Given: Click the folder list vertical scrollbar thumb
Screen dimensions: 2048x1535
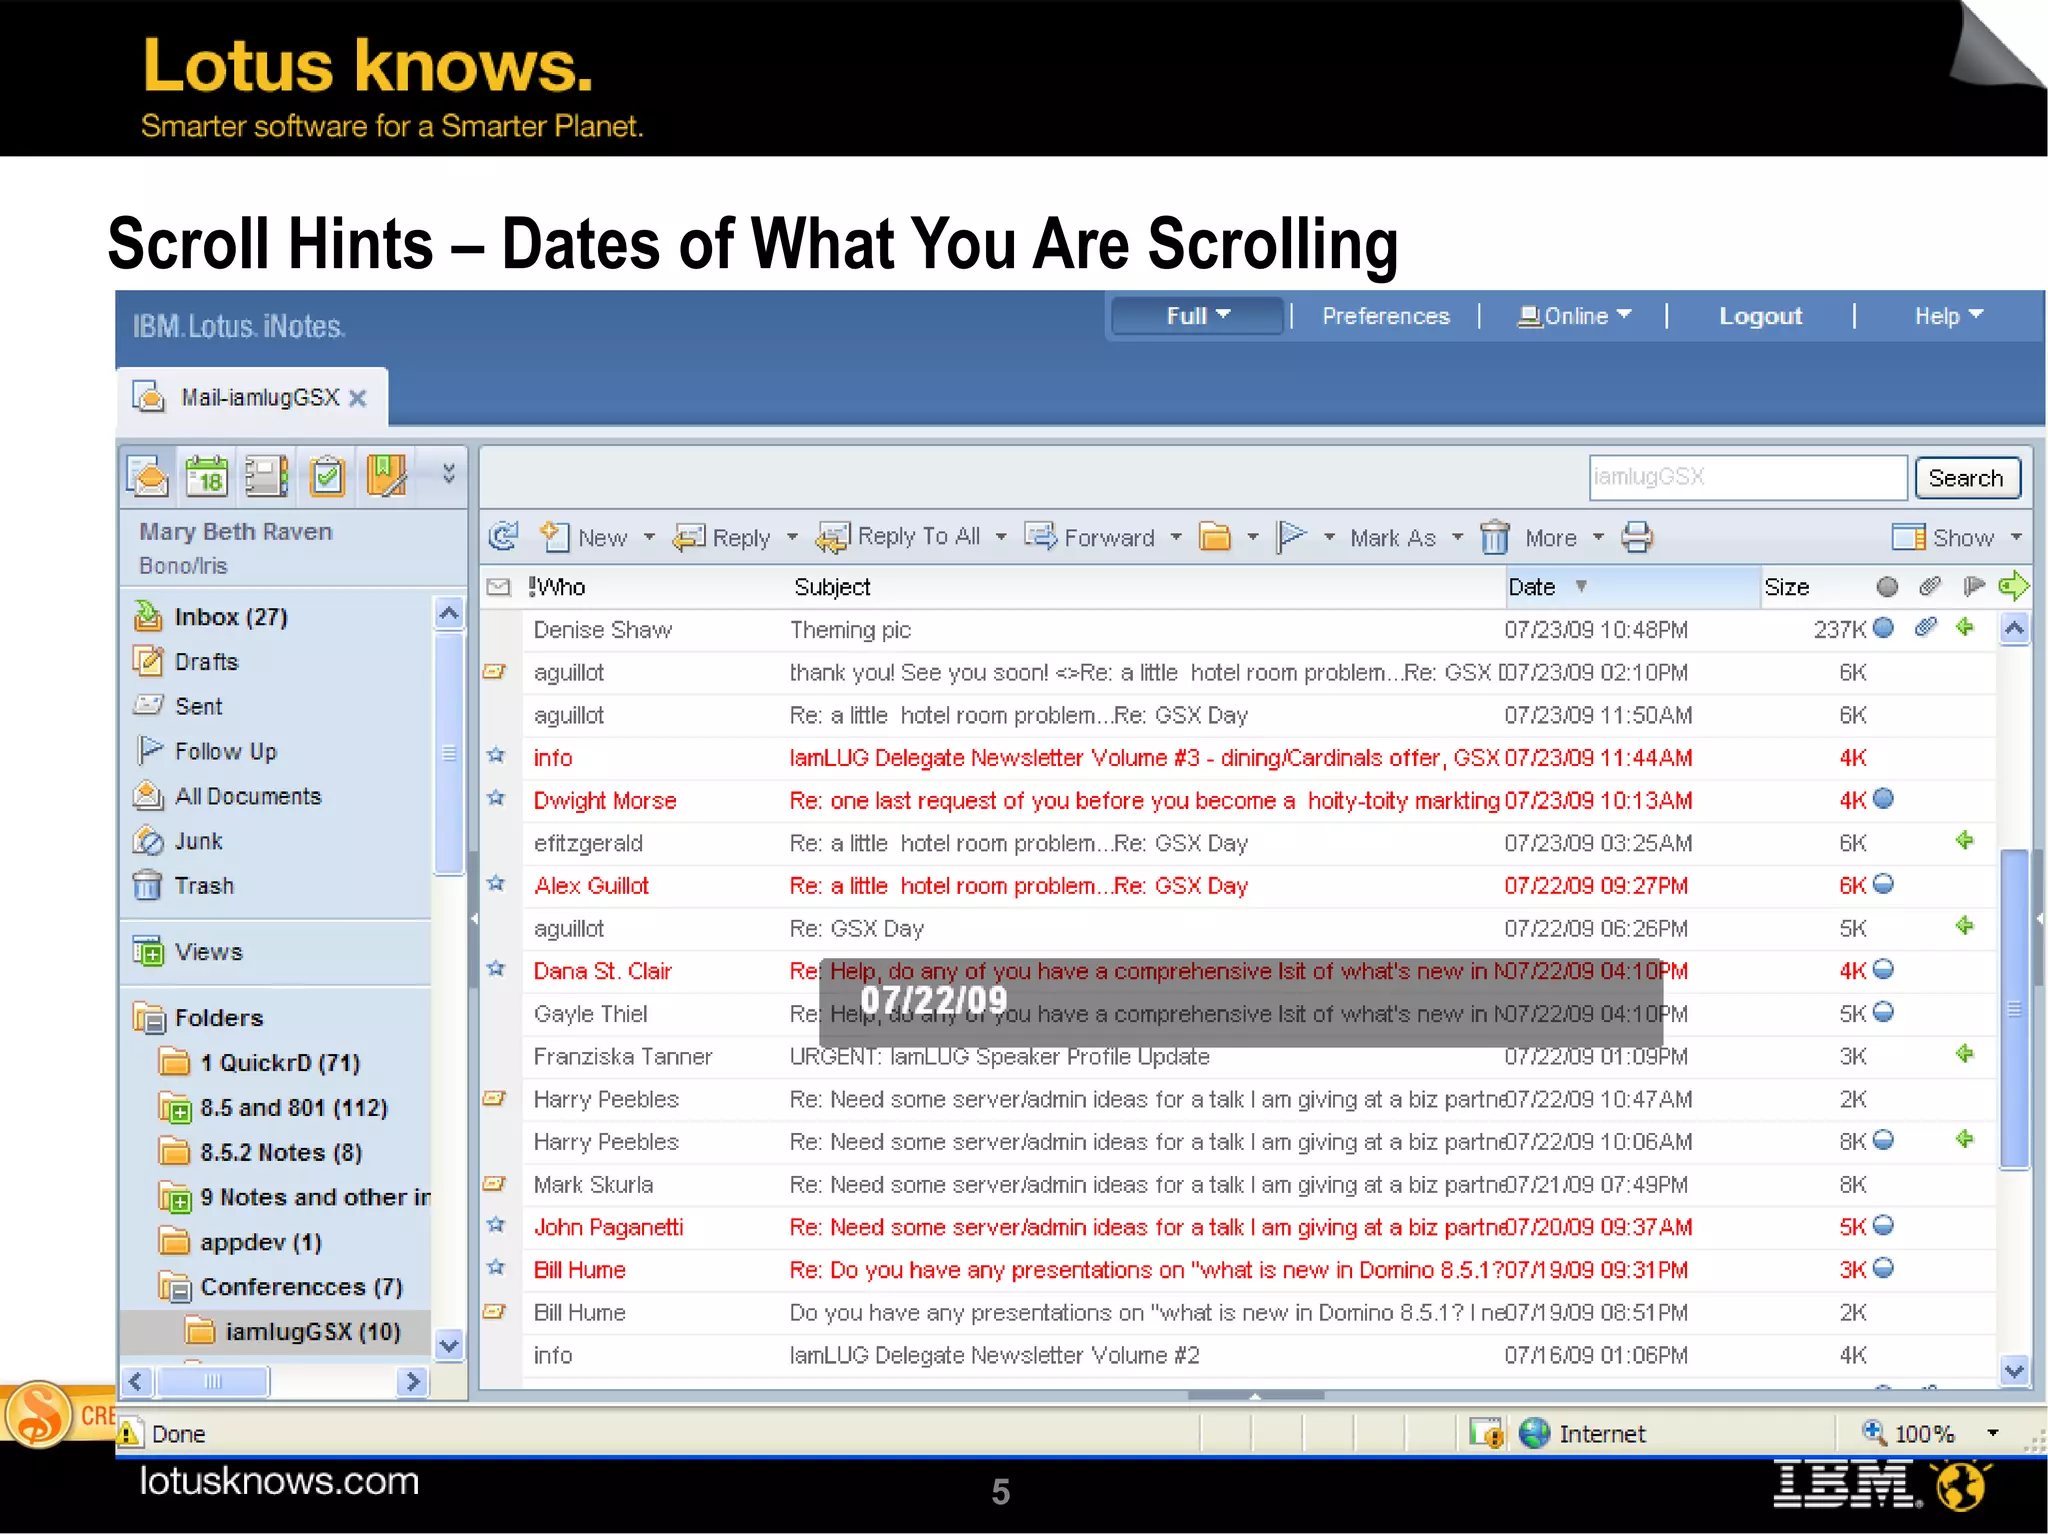Looking at the screenshot, I should pos(449,753).
